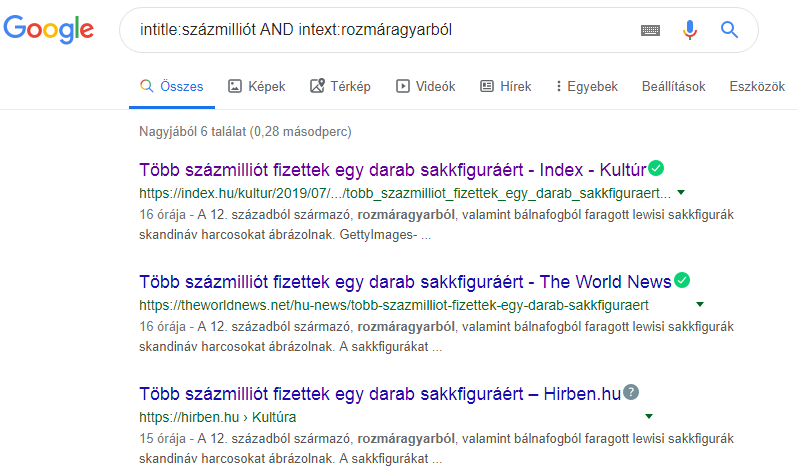797x476 pixels.
Task: Click the Google logo
Action: (x=48, y=29)
